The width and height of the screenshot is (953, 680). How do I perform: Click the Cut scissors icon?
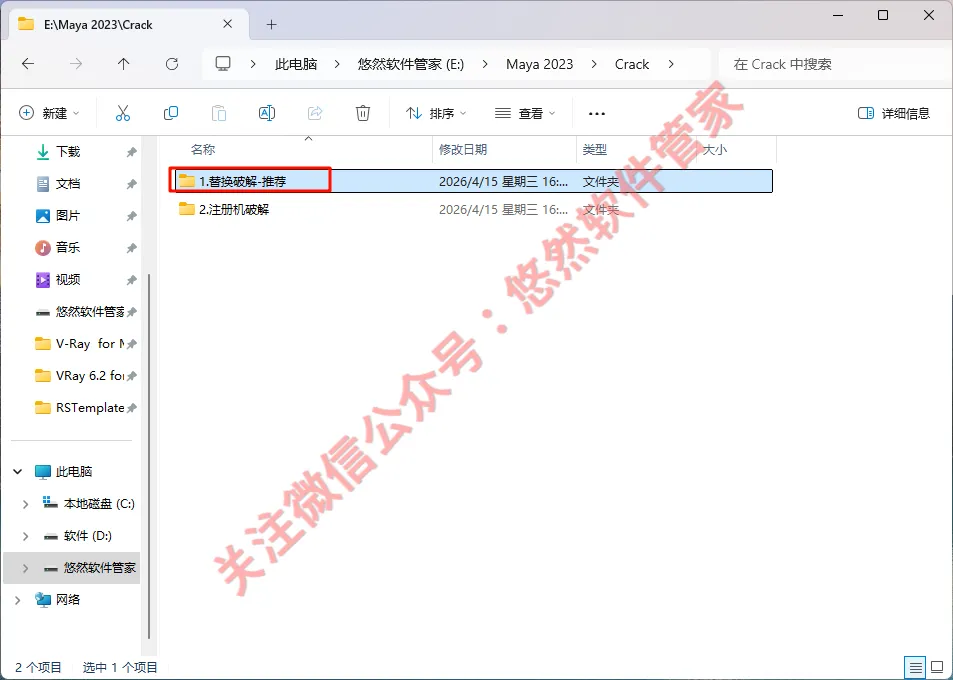coord(123,113)
